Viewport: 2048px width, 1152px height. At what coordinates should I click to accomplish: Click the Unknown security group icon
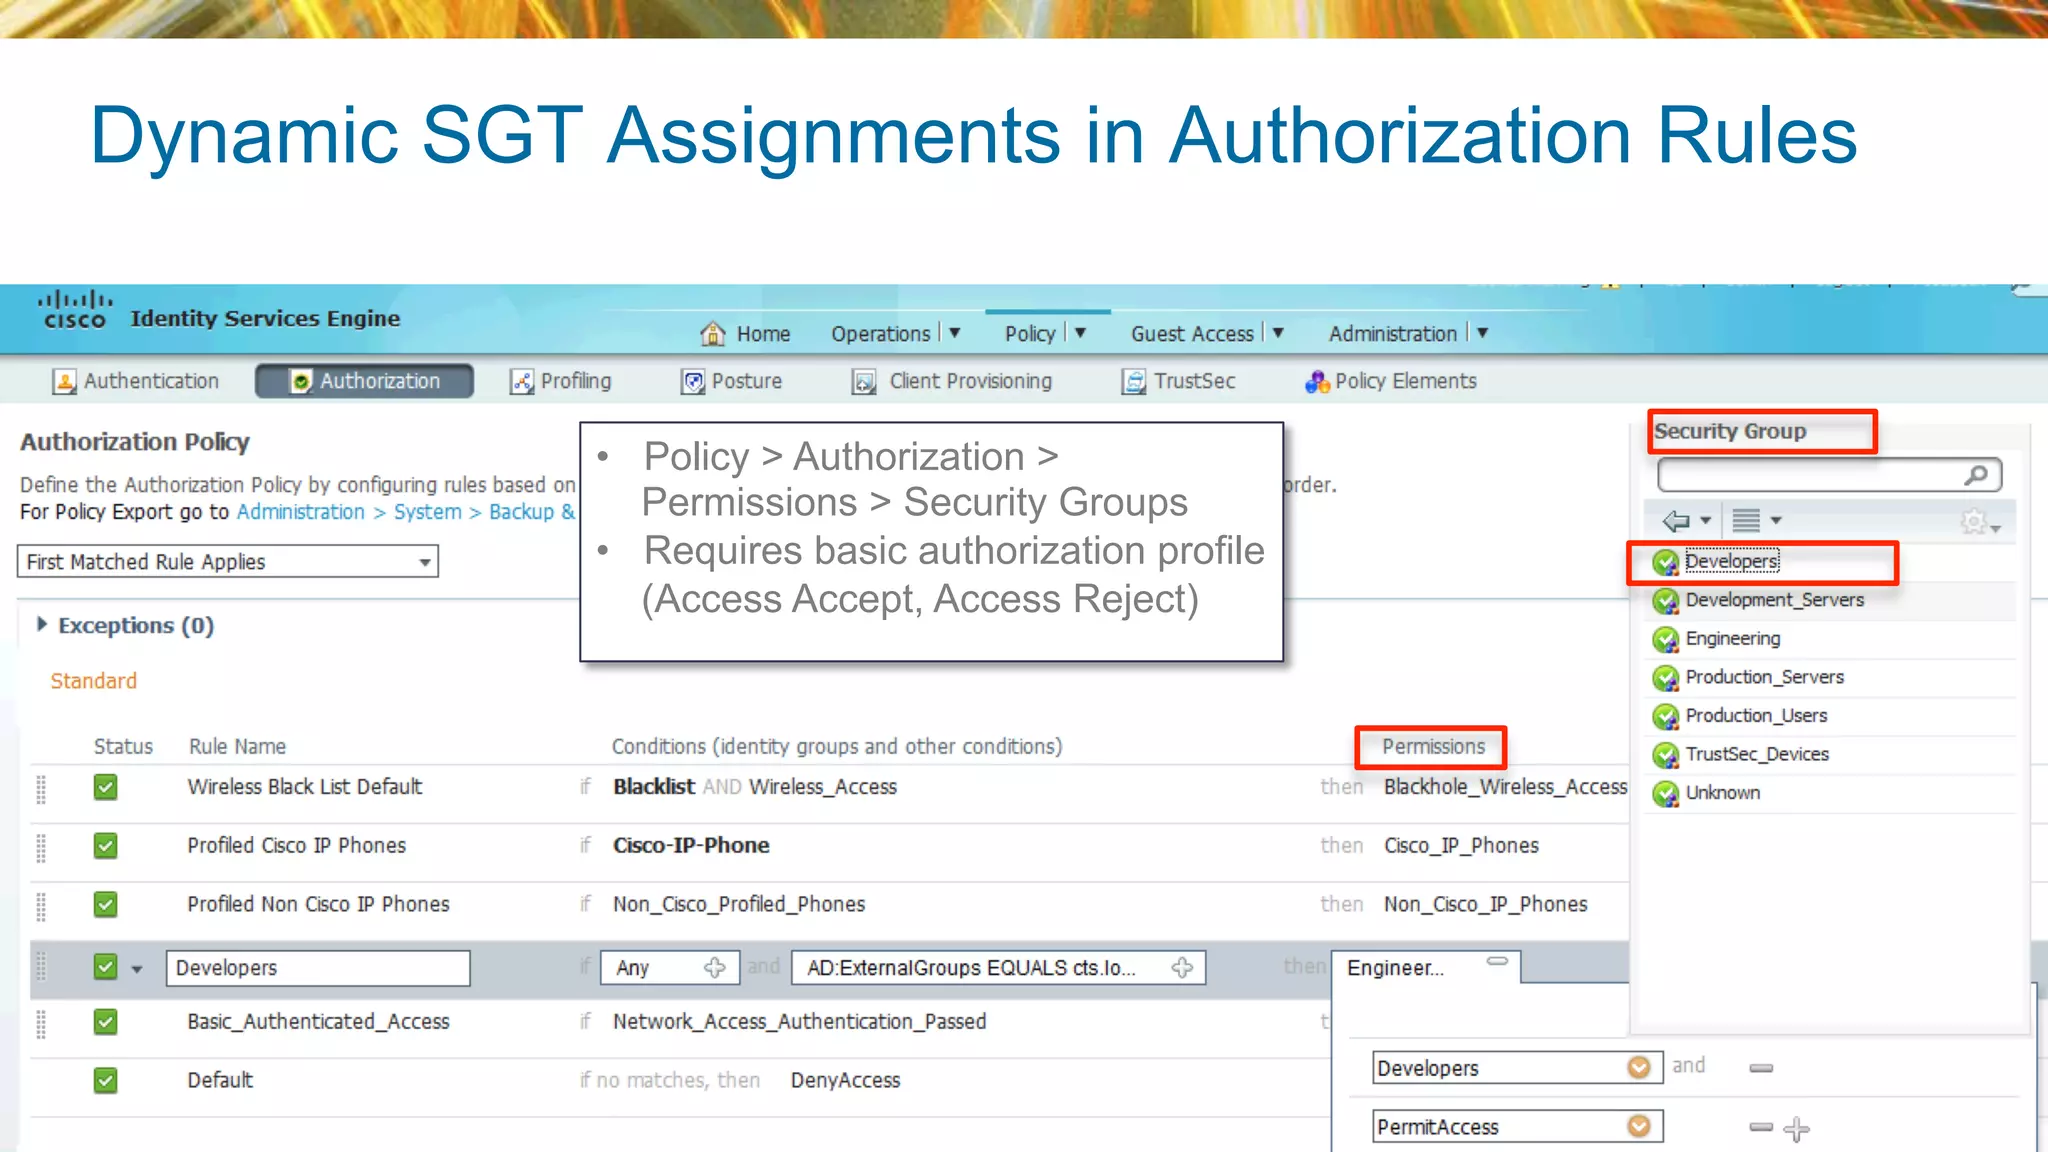pyautogui.click(x=1665, y=794)
